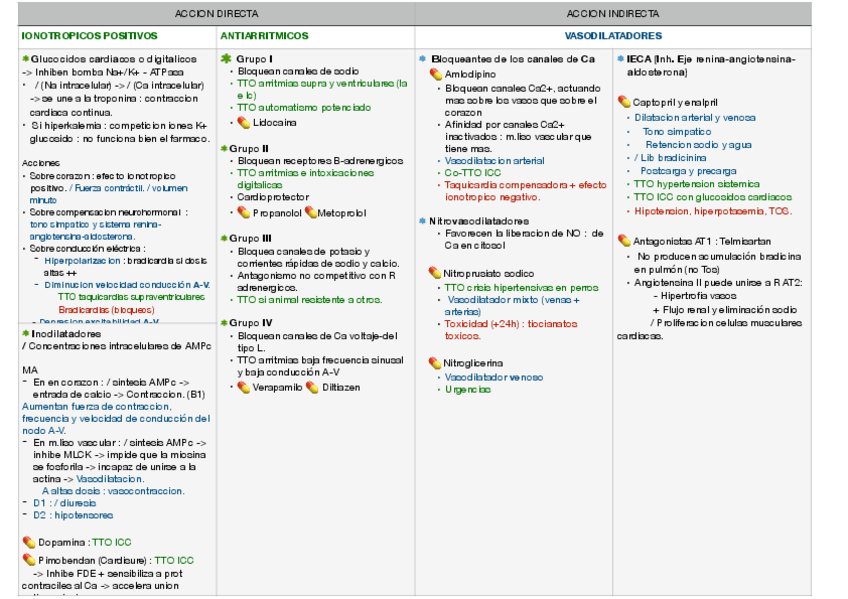Select the ACCION DIRECTA header
Screen dimensions: 848x599
coord(216,14)
